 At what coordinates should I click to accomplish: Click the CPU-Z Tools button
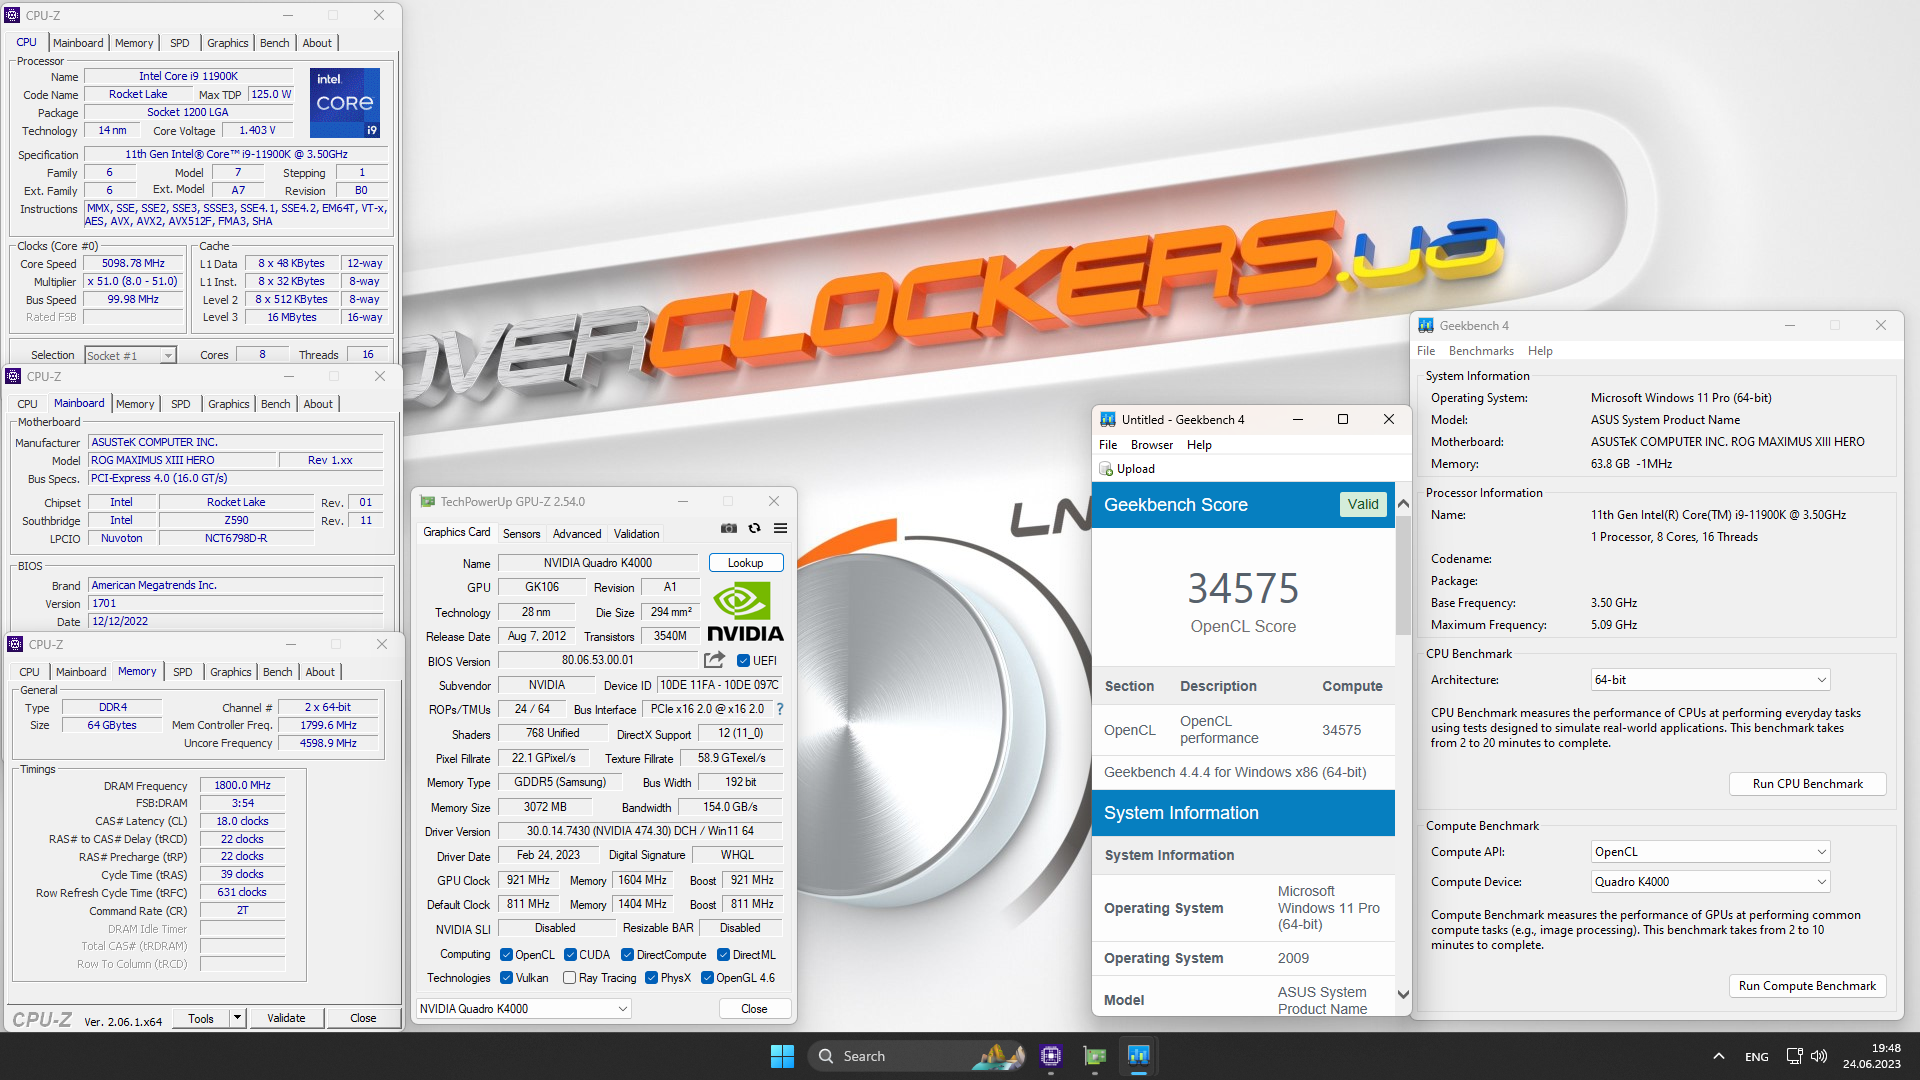[x=201, y=1018]
